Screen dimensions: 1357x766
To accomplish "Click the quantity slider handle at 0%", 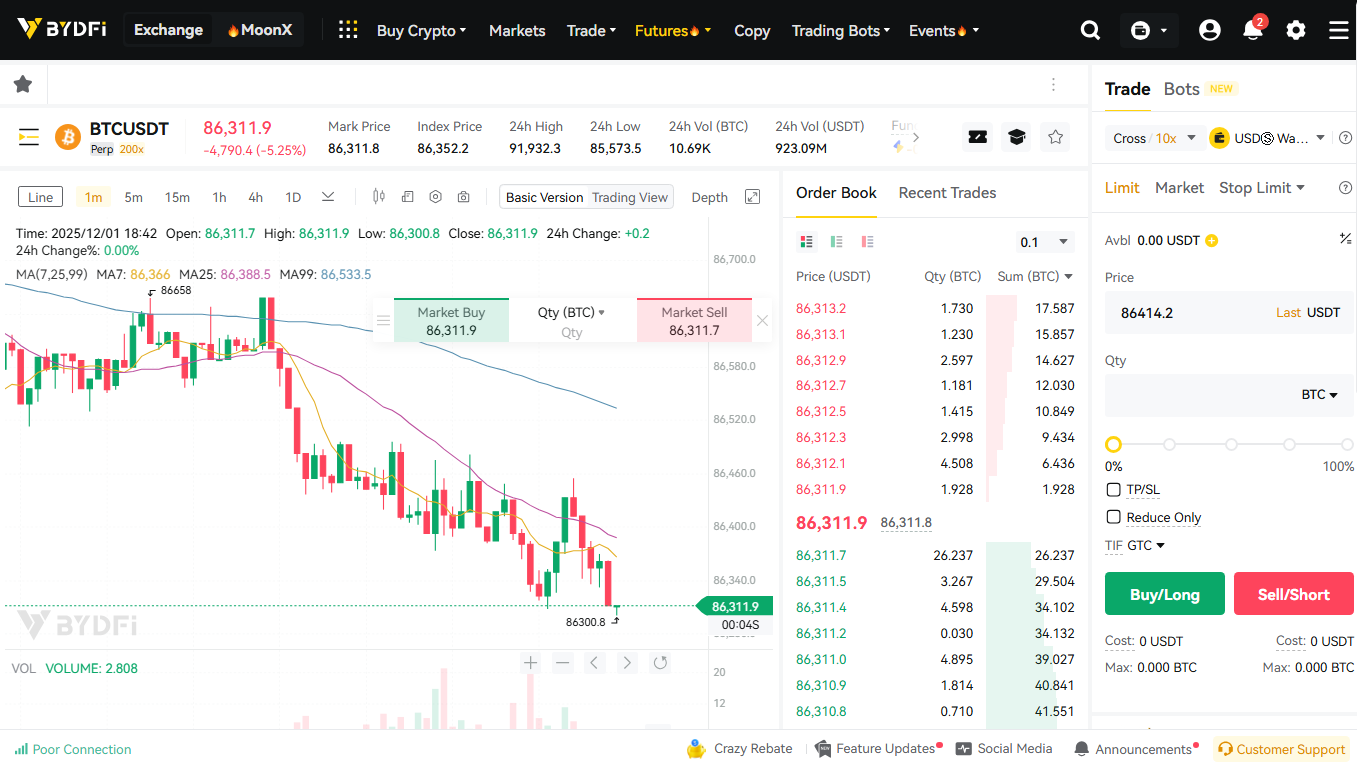I will coord(1113,444).
